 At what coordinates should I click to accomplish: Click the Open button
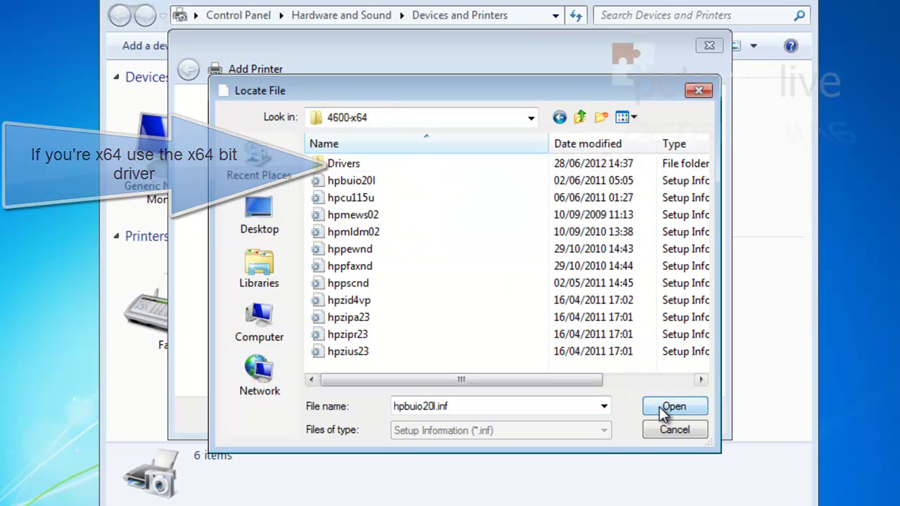tap(675, 406)
